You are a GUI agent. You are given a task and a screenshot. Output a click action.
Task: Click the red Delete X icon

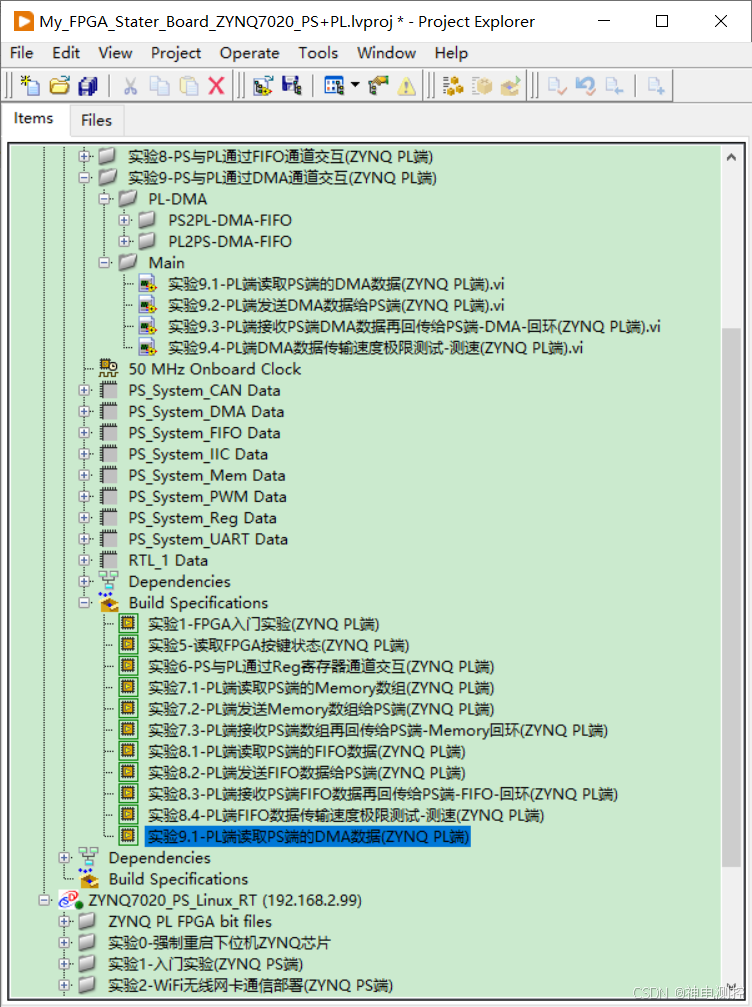pyautogui.click(x=216, y=85)
